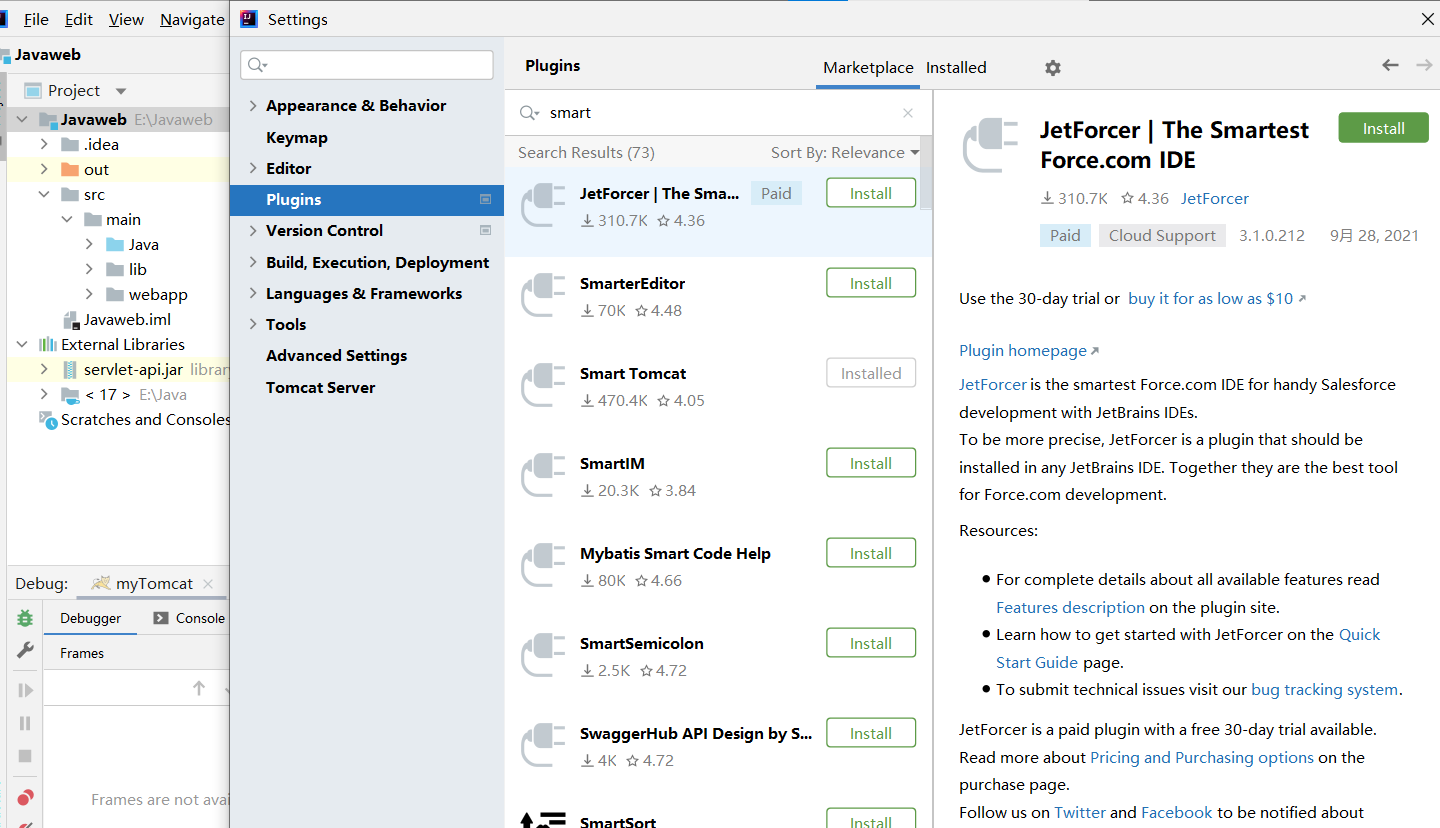This screenshot has width=1440, height=828.
Task: Click the back arrow in Settings dialog
Action: (1390, 65)
